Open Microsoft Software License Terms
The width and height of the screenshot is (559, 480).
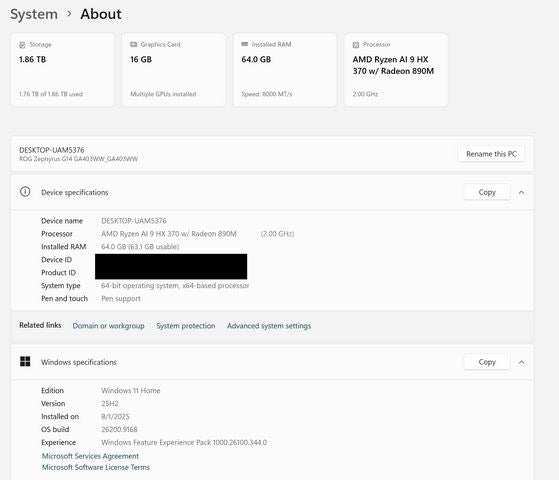pos(96,467)
